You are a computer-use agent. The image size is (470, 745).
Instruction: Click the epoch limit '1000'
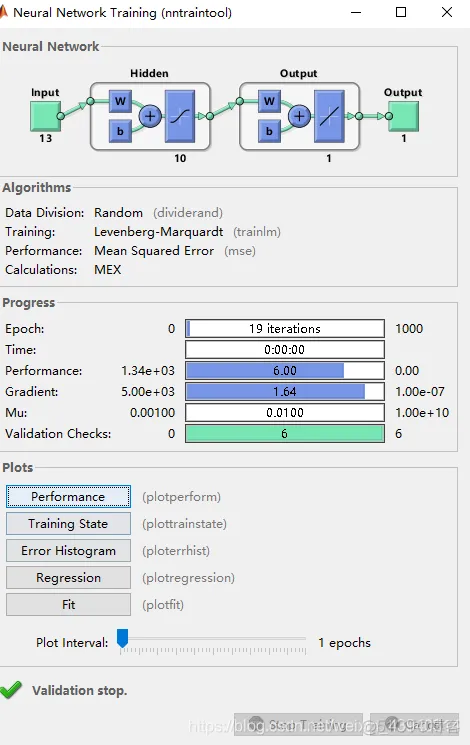(x=409, y=328)
